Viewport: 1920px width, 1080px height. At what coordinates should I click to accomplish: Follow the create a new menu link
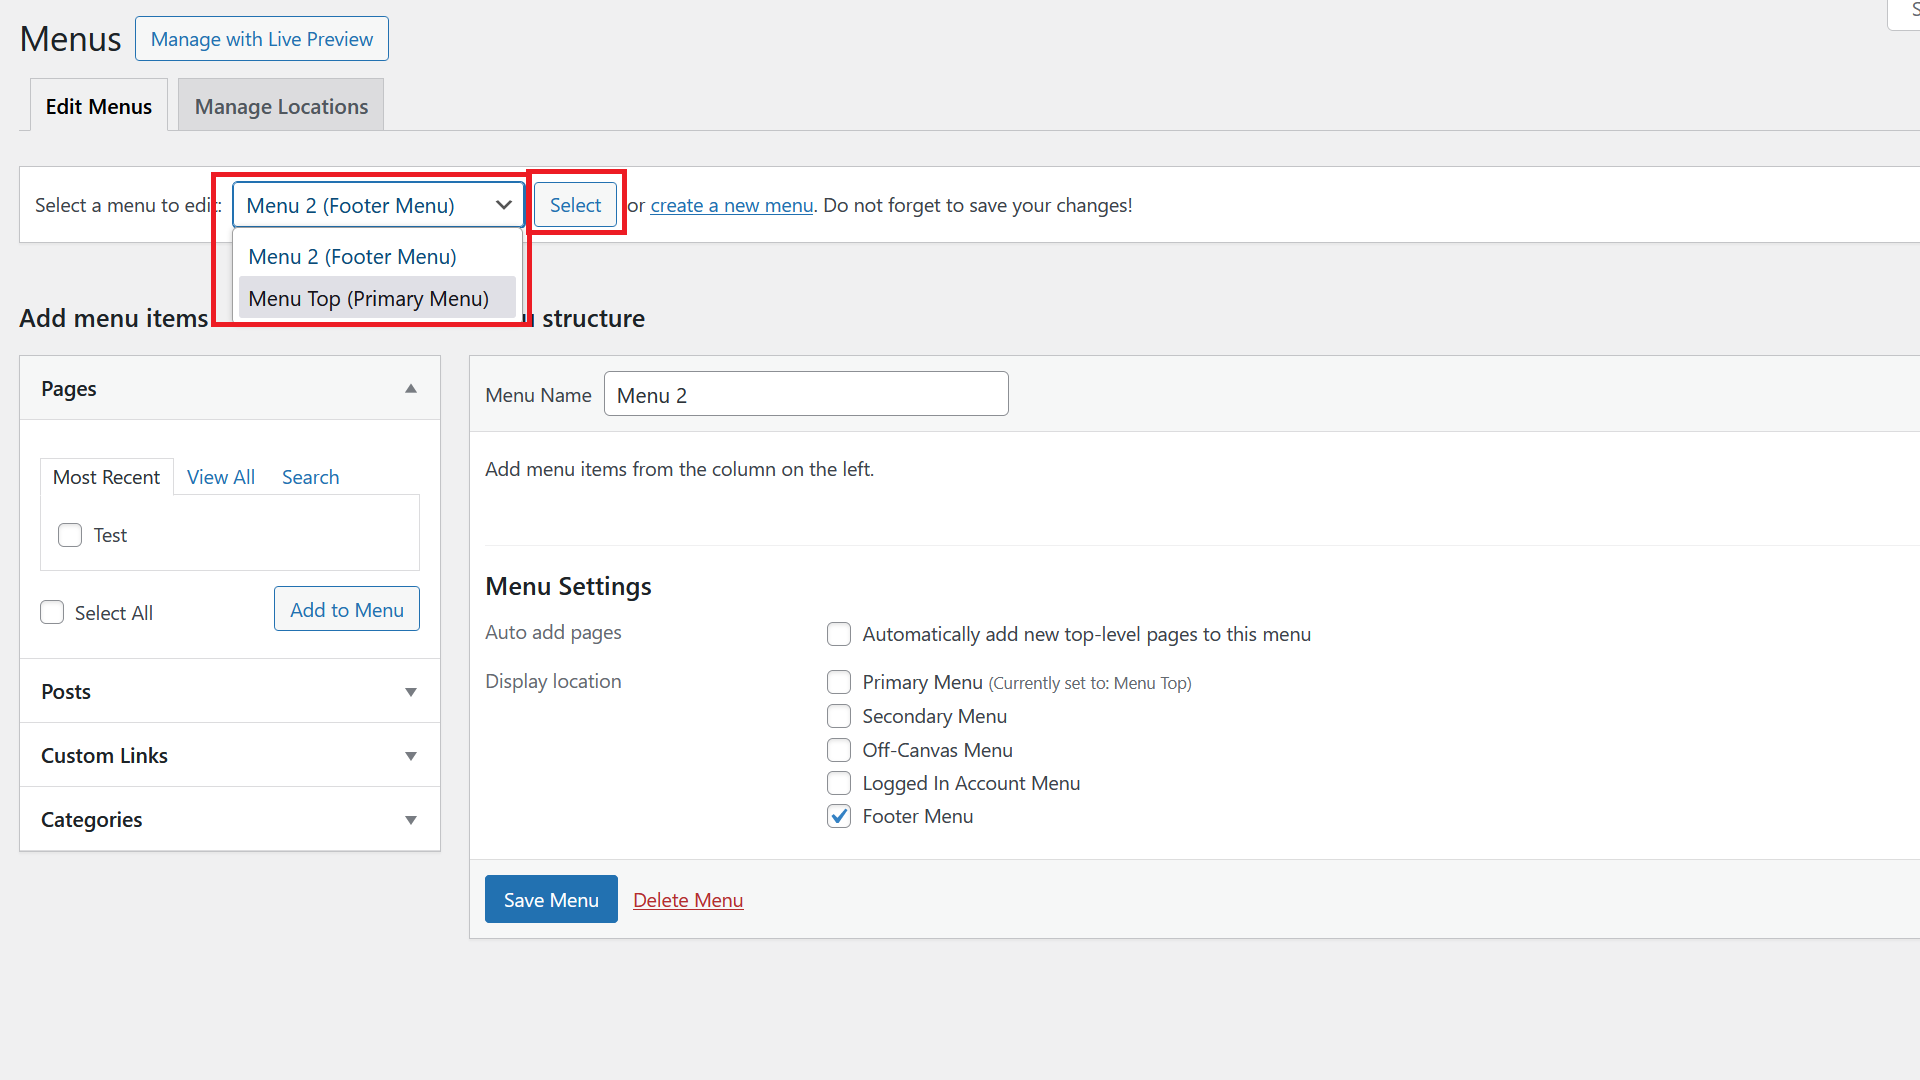pyautogui.click(x=732, y=205)
